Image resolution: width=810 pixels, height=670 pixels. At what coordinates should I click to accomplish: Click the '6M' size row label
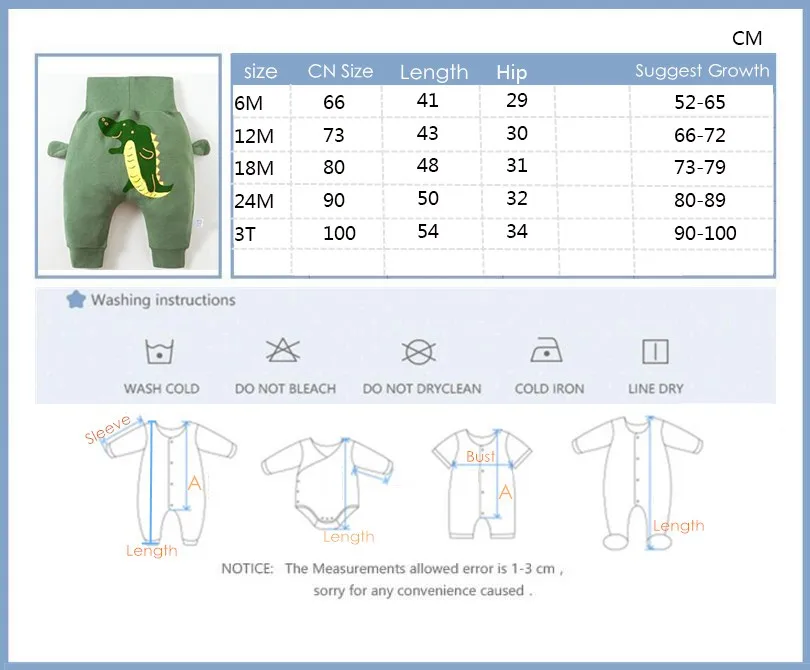click(248, 103)
